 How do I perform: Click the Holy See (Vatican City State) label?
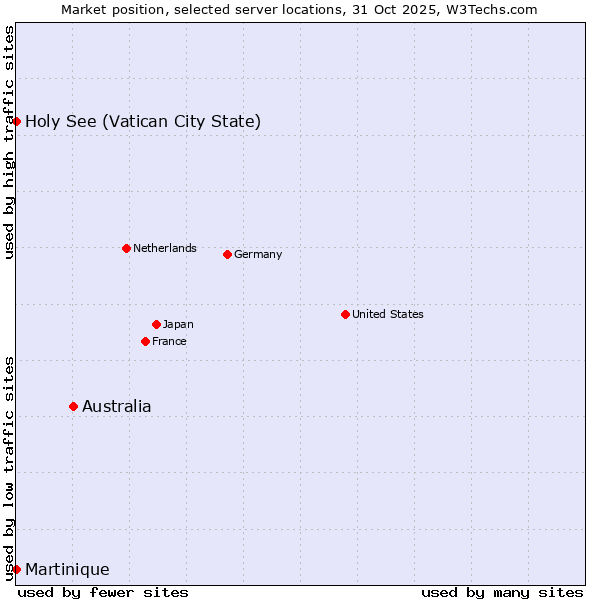point(143,122)
